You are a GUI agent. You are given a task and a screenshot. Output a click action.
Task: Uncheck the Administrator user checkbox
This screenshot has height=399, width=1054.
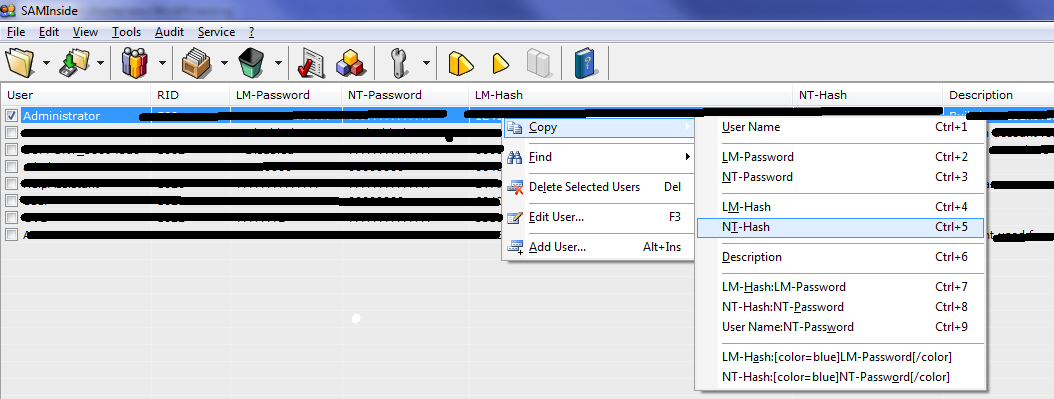coord(11,116)
